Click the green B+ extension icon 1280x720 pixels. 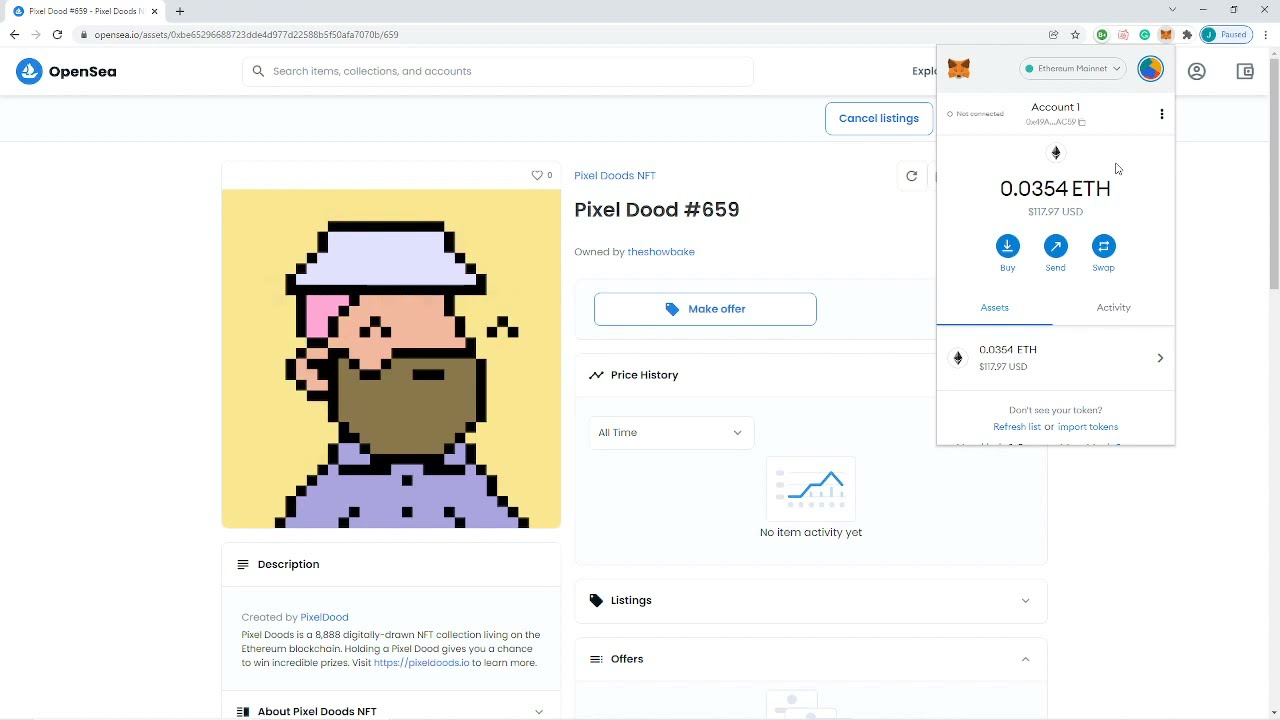click(1102, 34)
